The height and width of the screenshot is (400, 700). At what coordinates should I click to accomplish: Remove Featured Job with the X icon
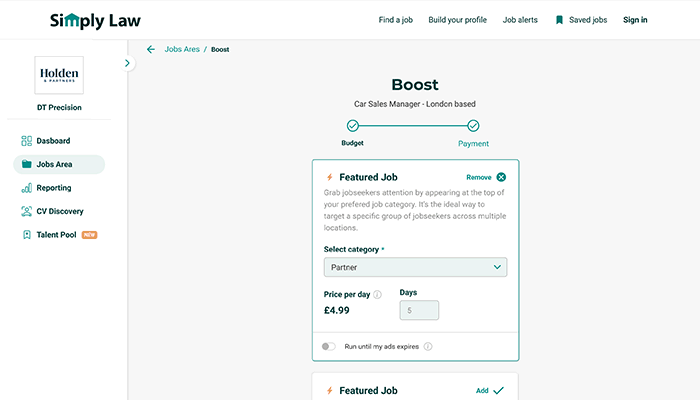point(501,177)
